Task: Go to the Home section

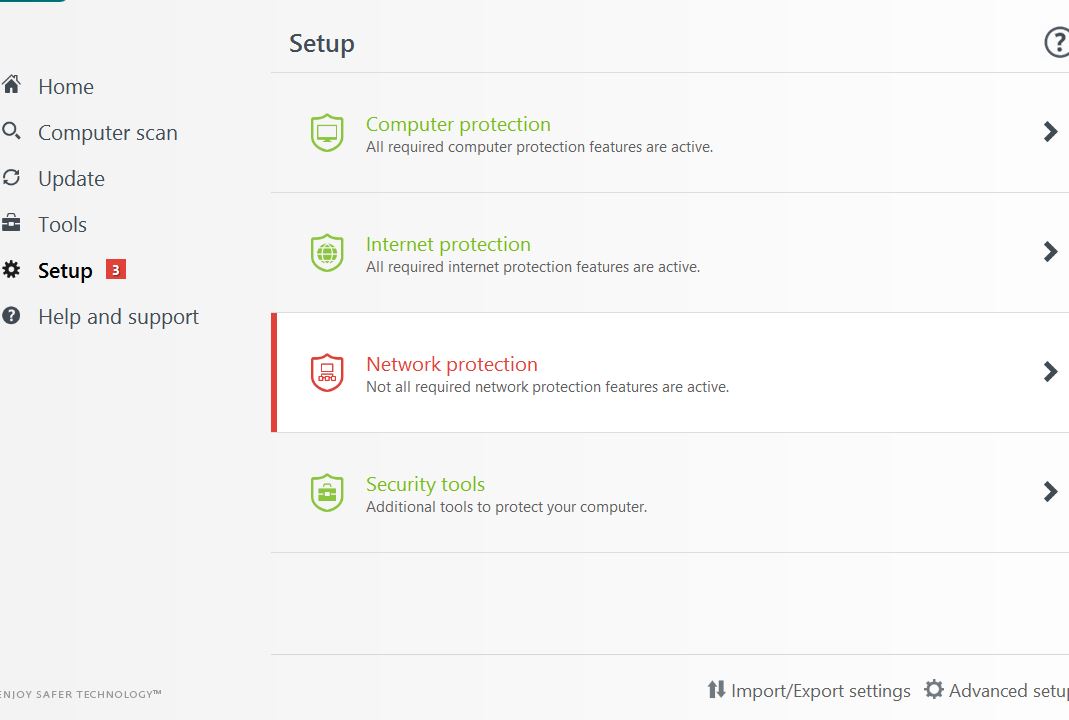Action: pyautogui.click(x=65, y=87)
